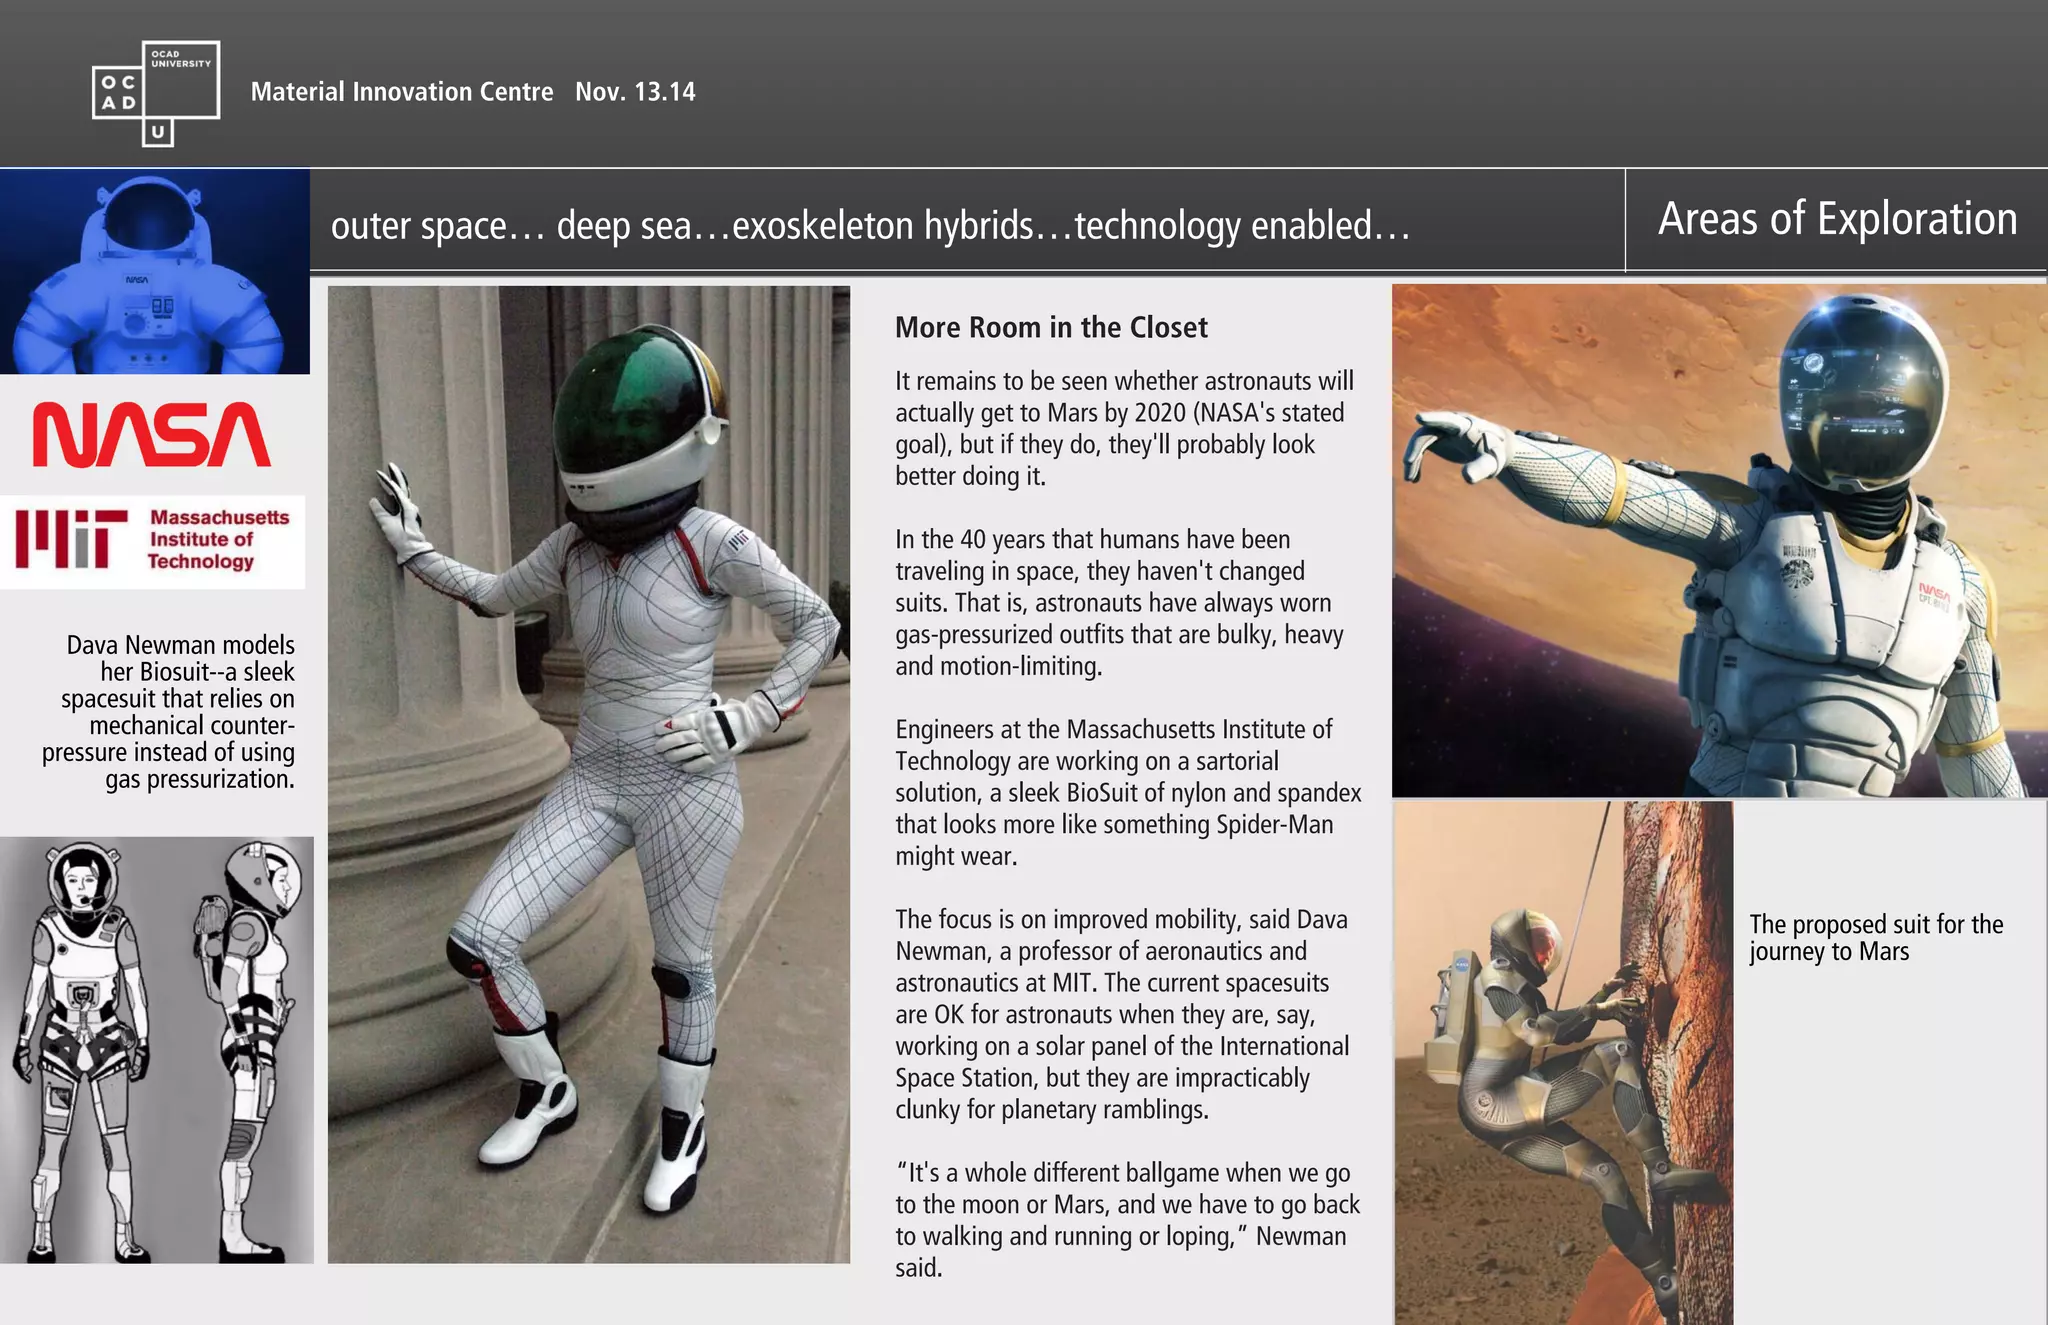Click the paragraph starting In the 40 years
The width and height of the screenshot is (2048, 1325).
pyautogui.click(x=1119, y=602)
